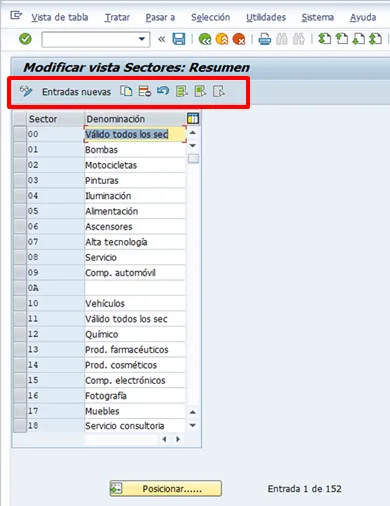Select row marker for sector 04 Iluminación
The width and height of the screenshot is (390, 506).
pos(20,195)
